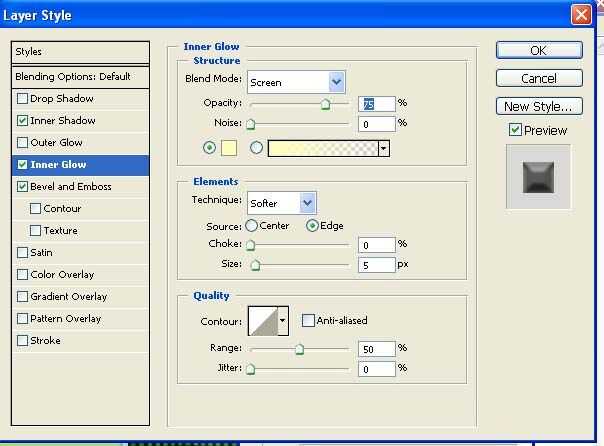Enable the Texture checkbox

click(x=35, y=230)
